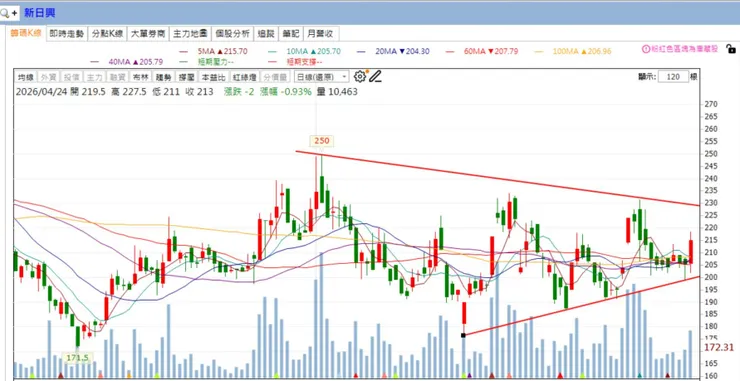Toggle the 均線 moving average overlay
740x381 pixels.
point(26,77)
